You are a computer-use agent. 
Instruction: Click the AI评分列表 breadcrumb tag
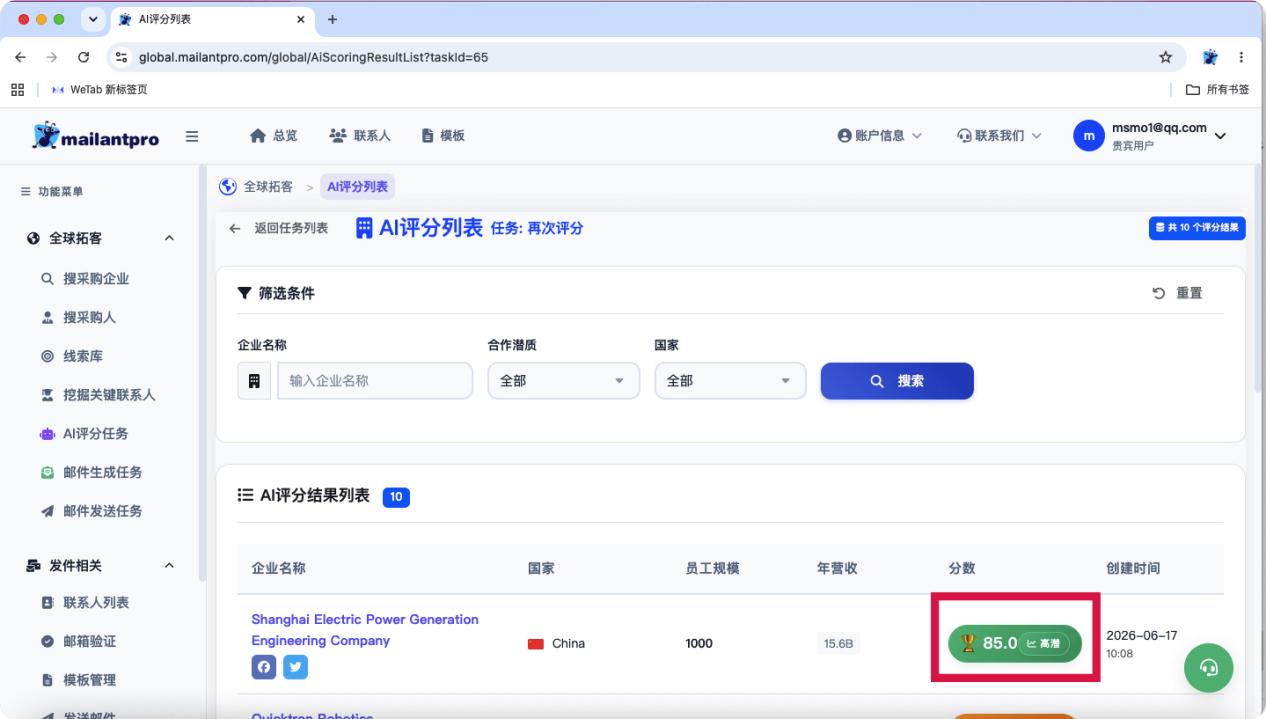click(x=359, y=186)
